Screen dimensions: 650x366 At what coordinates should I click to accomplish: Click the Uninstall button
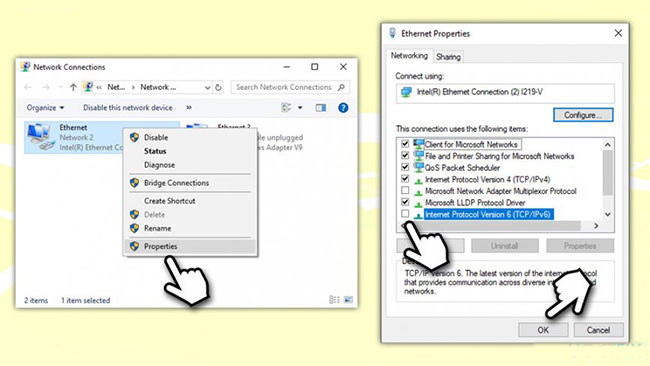point(504,246)
